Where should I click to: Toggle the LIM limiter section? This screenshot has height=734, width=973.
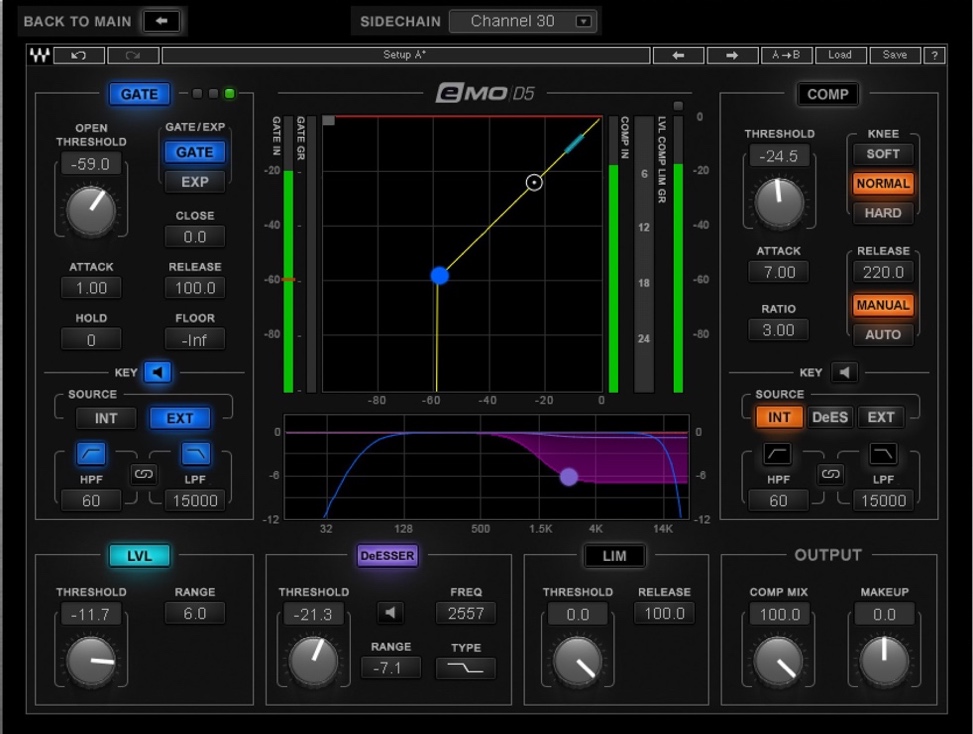click(614, 556)
